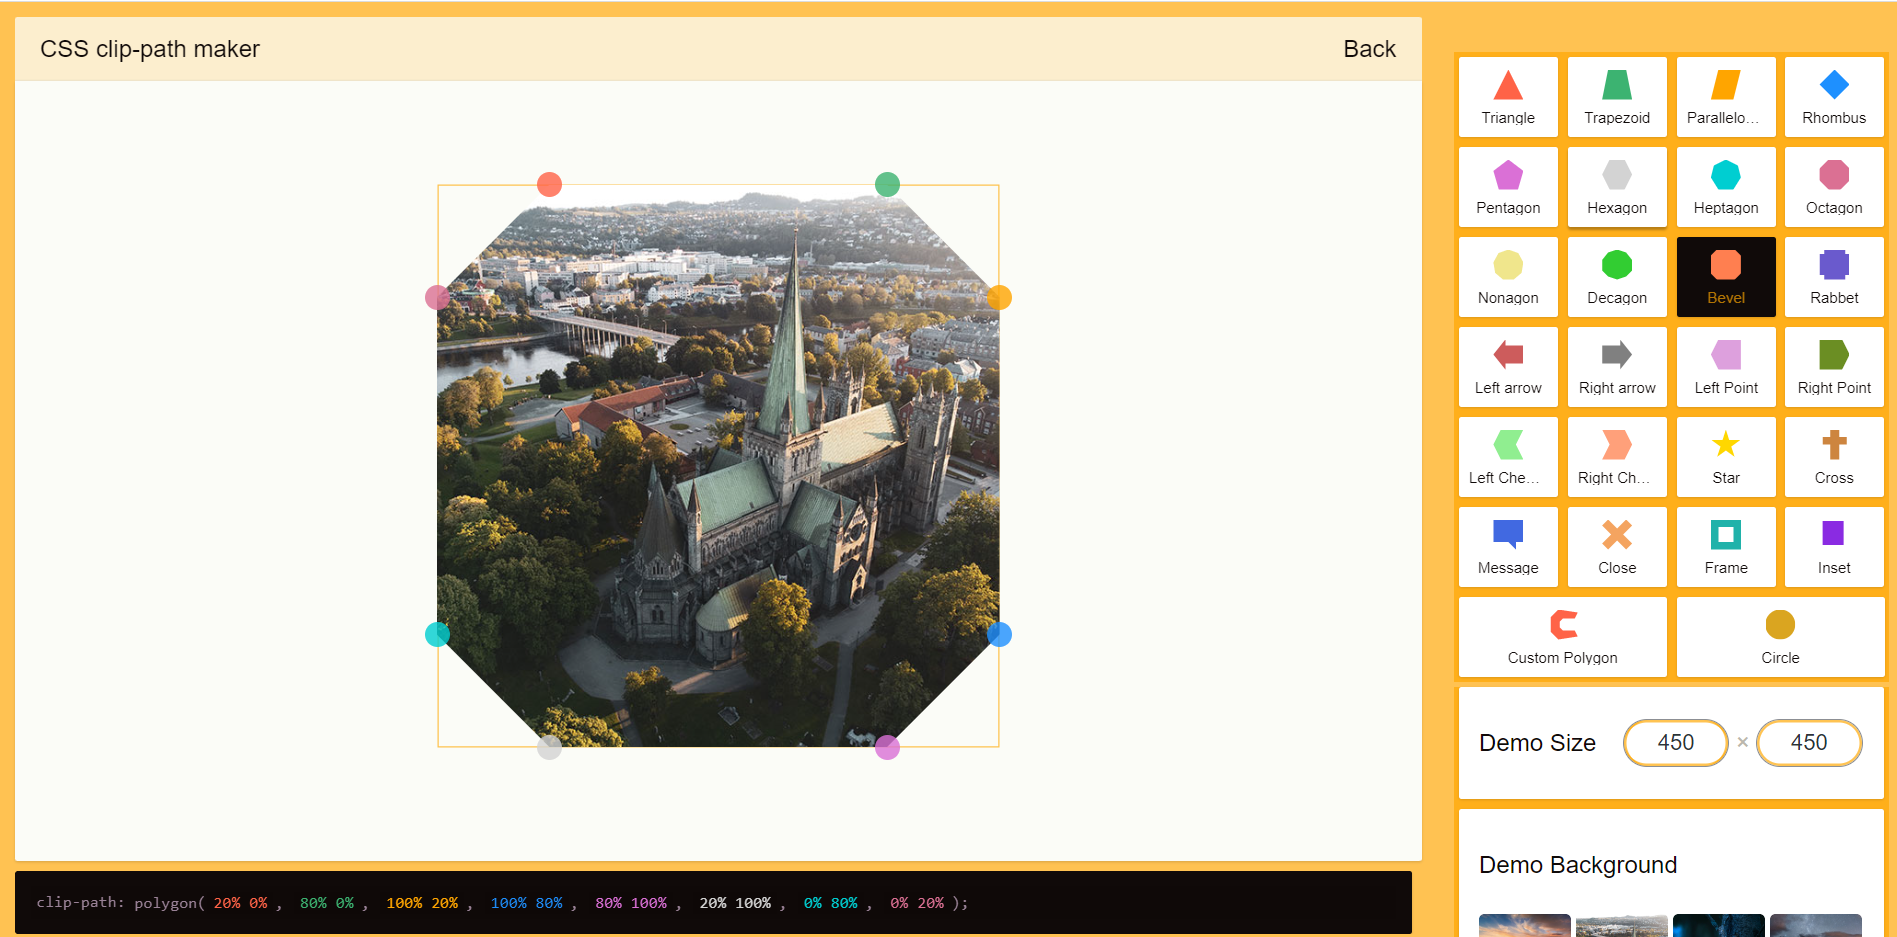Select the Heptagon shape

pyautogui.click(x=1726, y=187)
